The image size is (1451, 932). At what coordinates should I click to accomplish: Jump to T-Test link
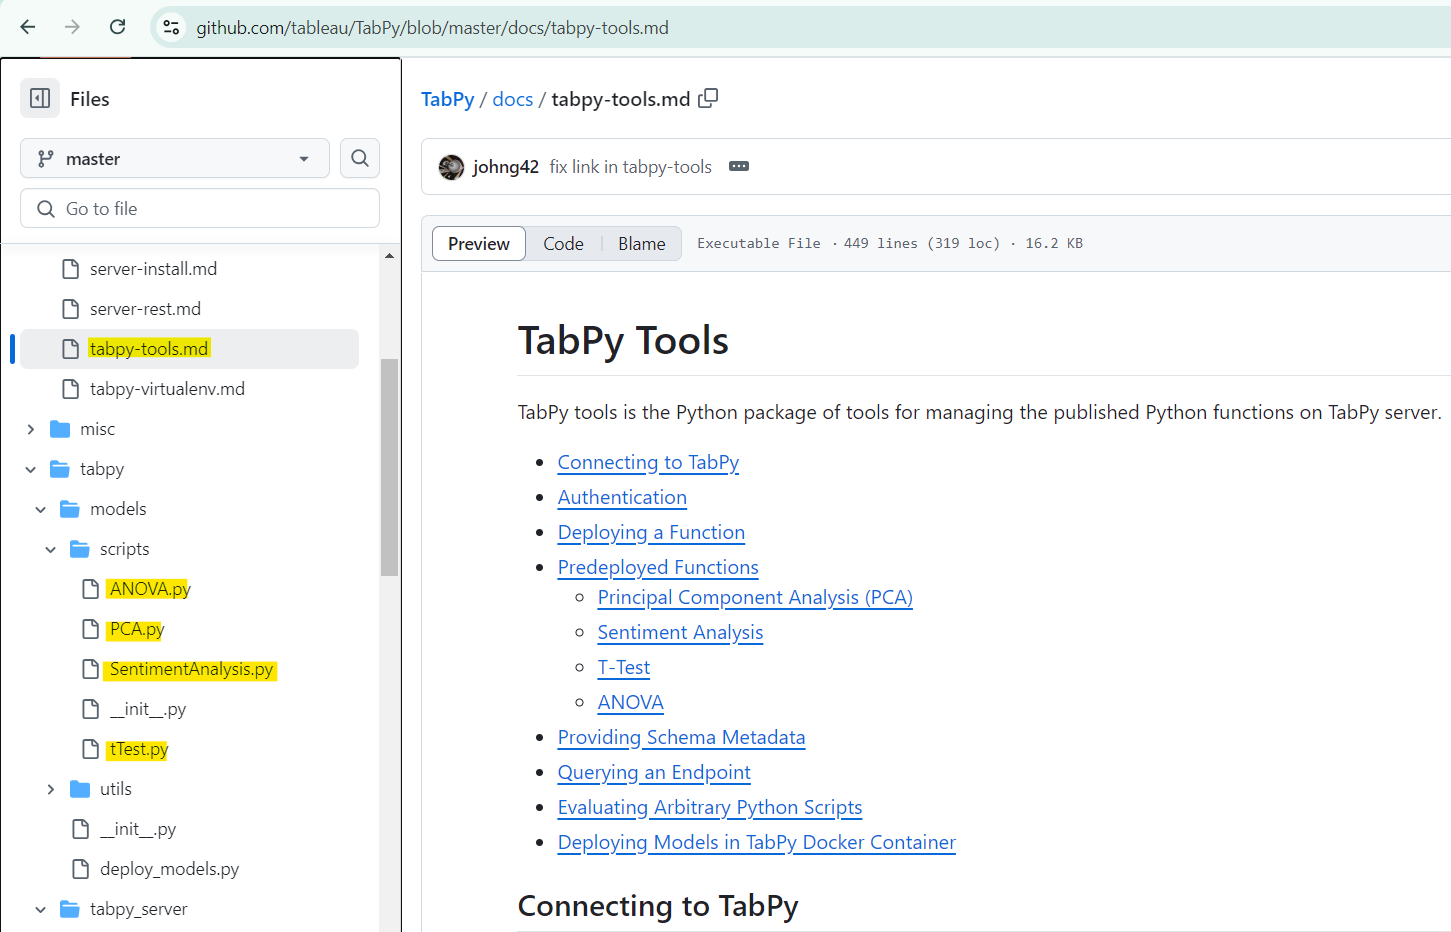pos(624,667)
